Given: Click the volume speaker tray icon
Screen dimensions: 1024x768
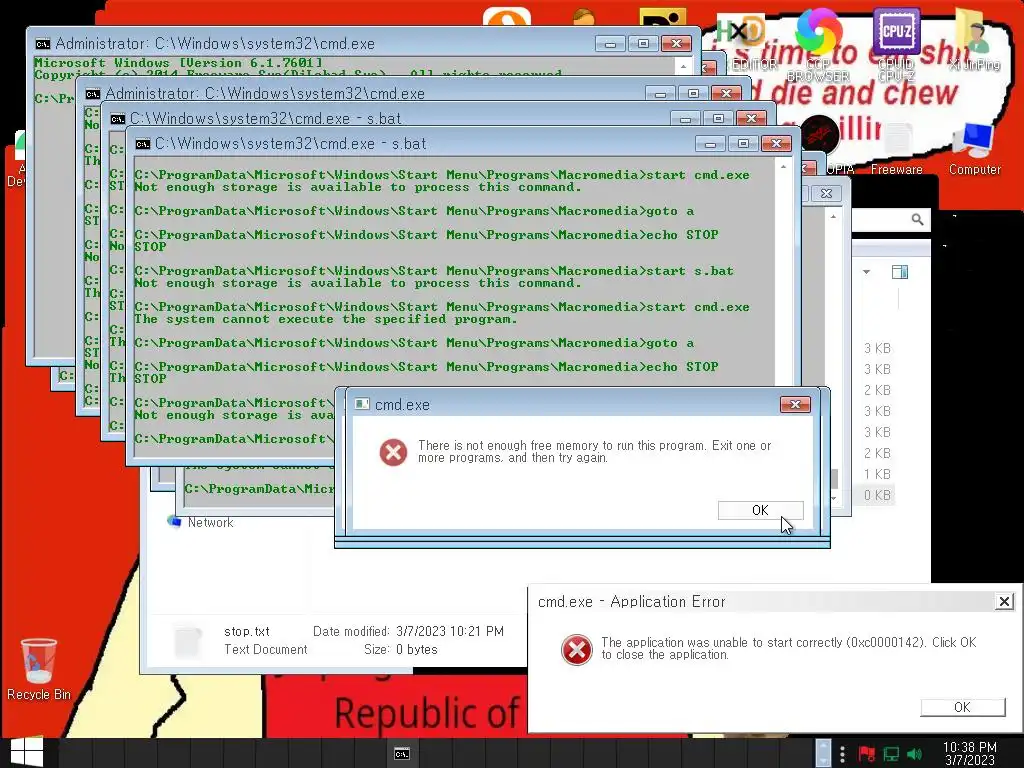Looking at the screenshot, I should pos(914,754).
